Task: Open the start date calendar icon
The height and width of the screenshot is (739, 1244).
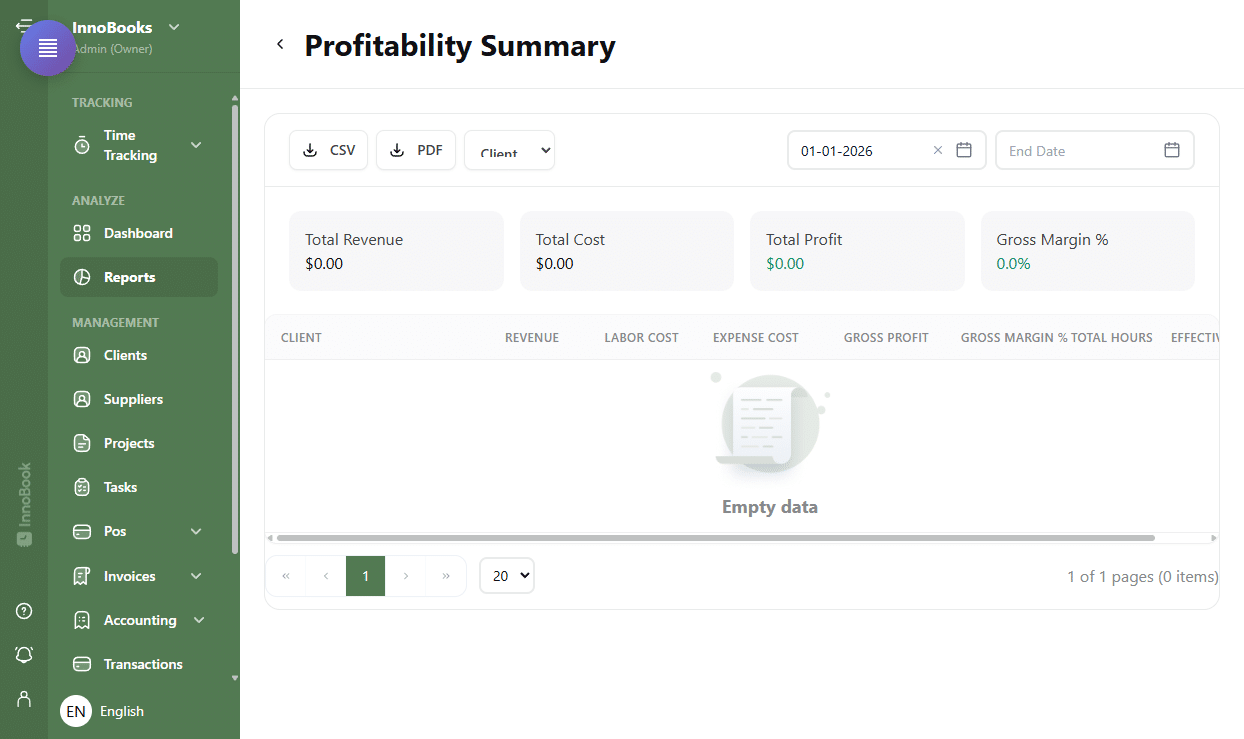Action: tap(964, 150)
